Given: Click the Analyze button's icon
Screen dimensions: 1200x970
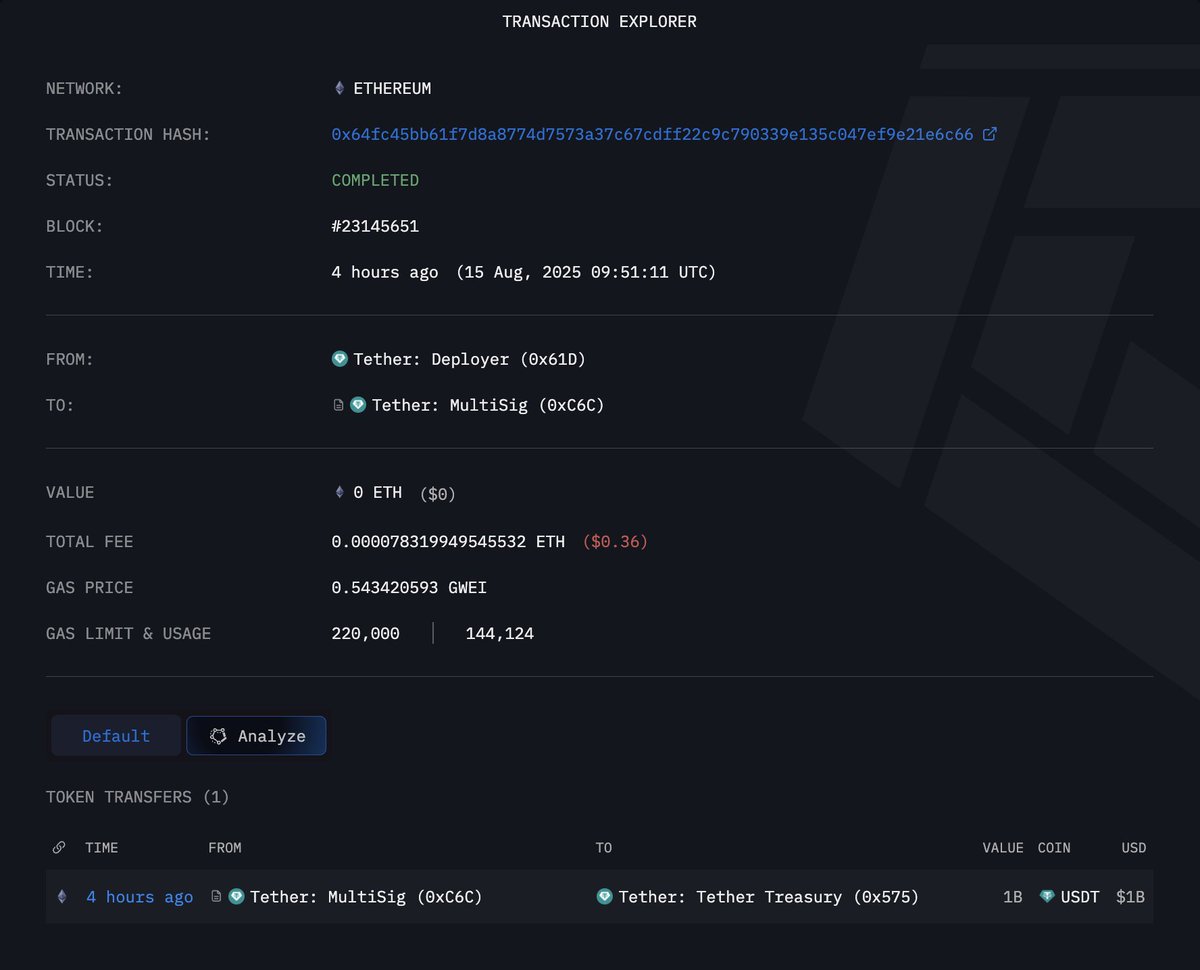Looking at the screenshot, I should click(x=218, y=736).
